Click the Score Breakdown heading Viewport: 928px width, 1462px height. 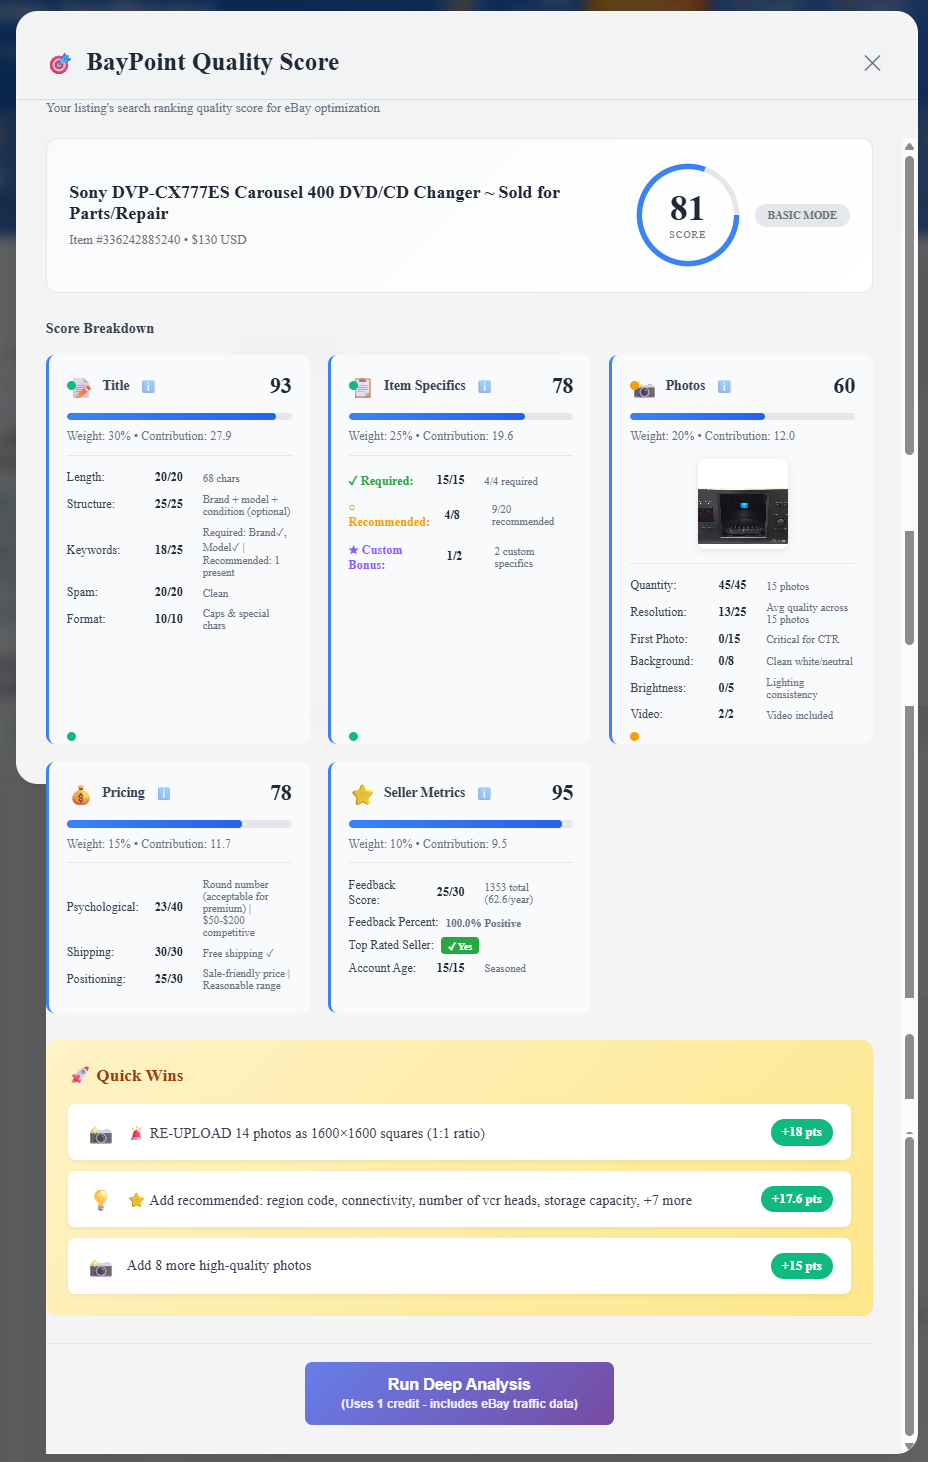[100, 328]
